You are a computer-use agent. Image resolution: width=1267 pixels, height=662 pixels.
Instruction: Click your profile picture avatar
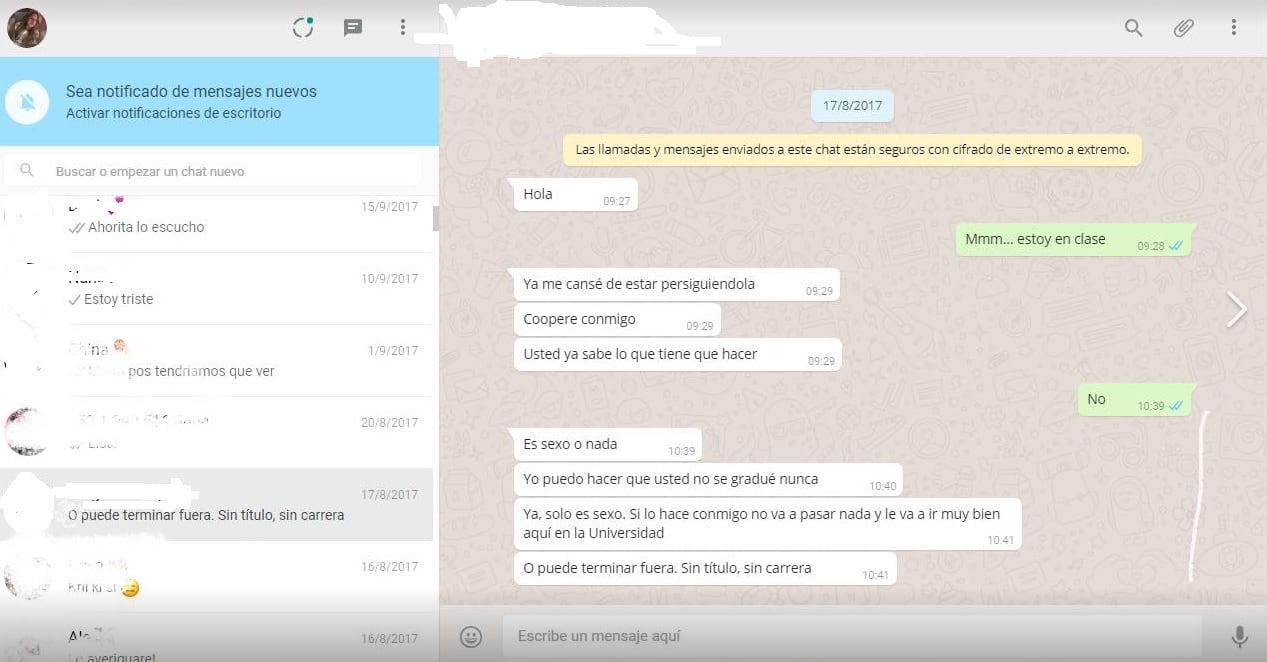(x=26, y=28)
